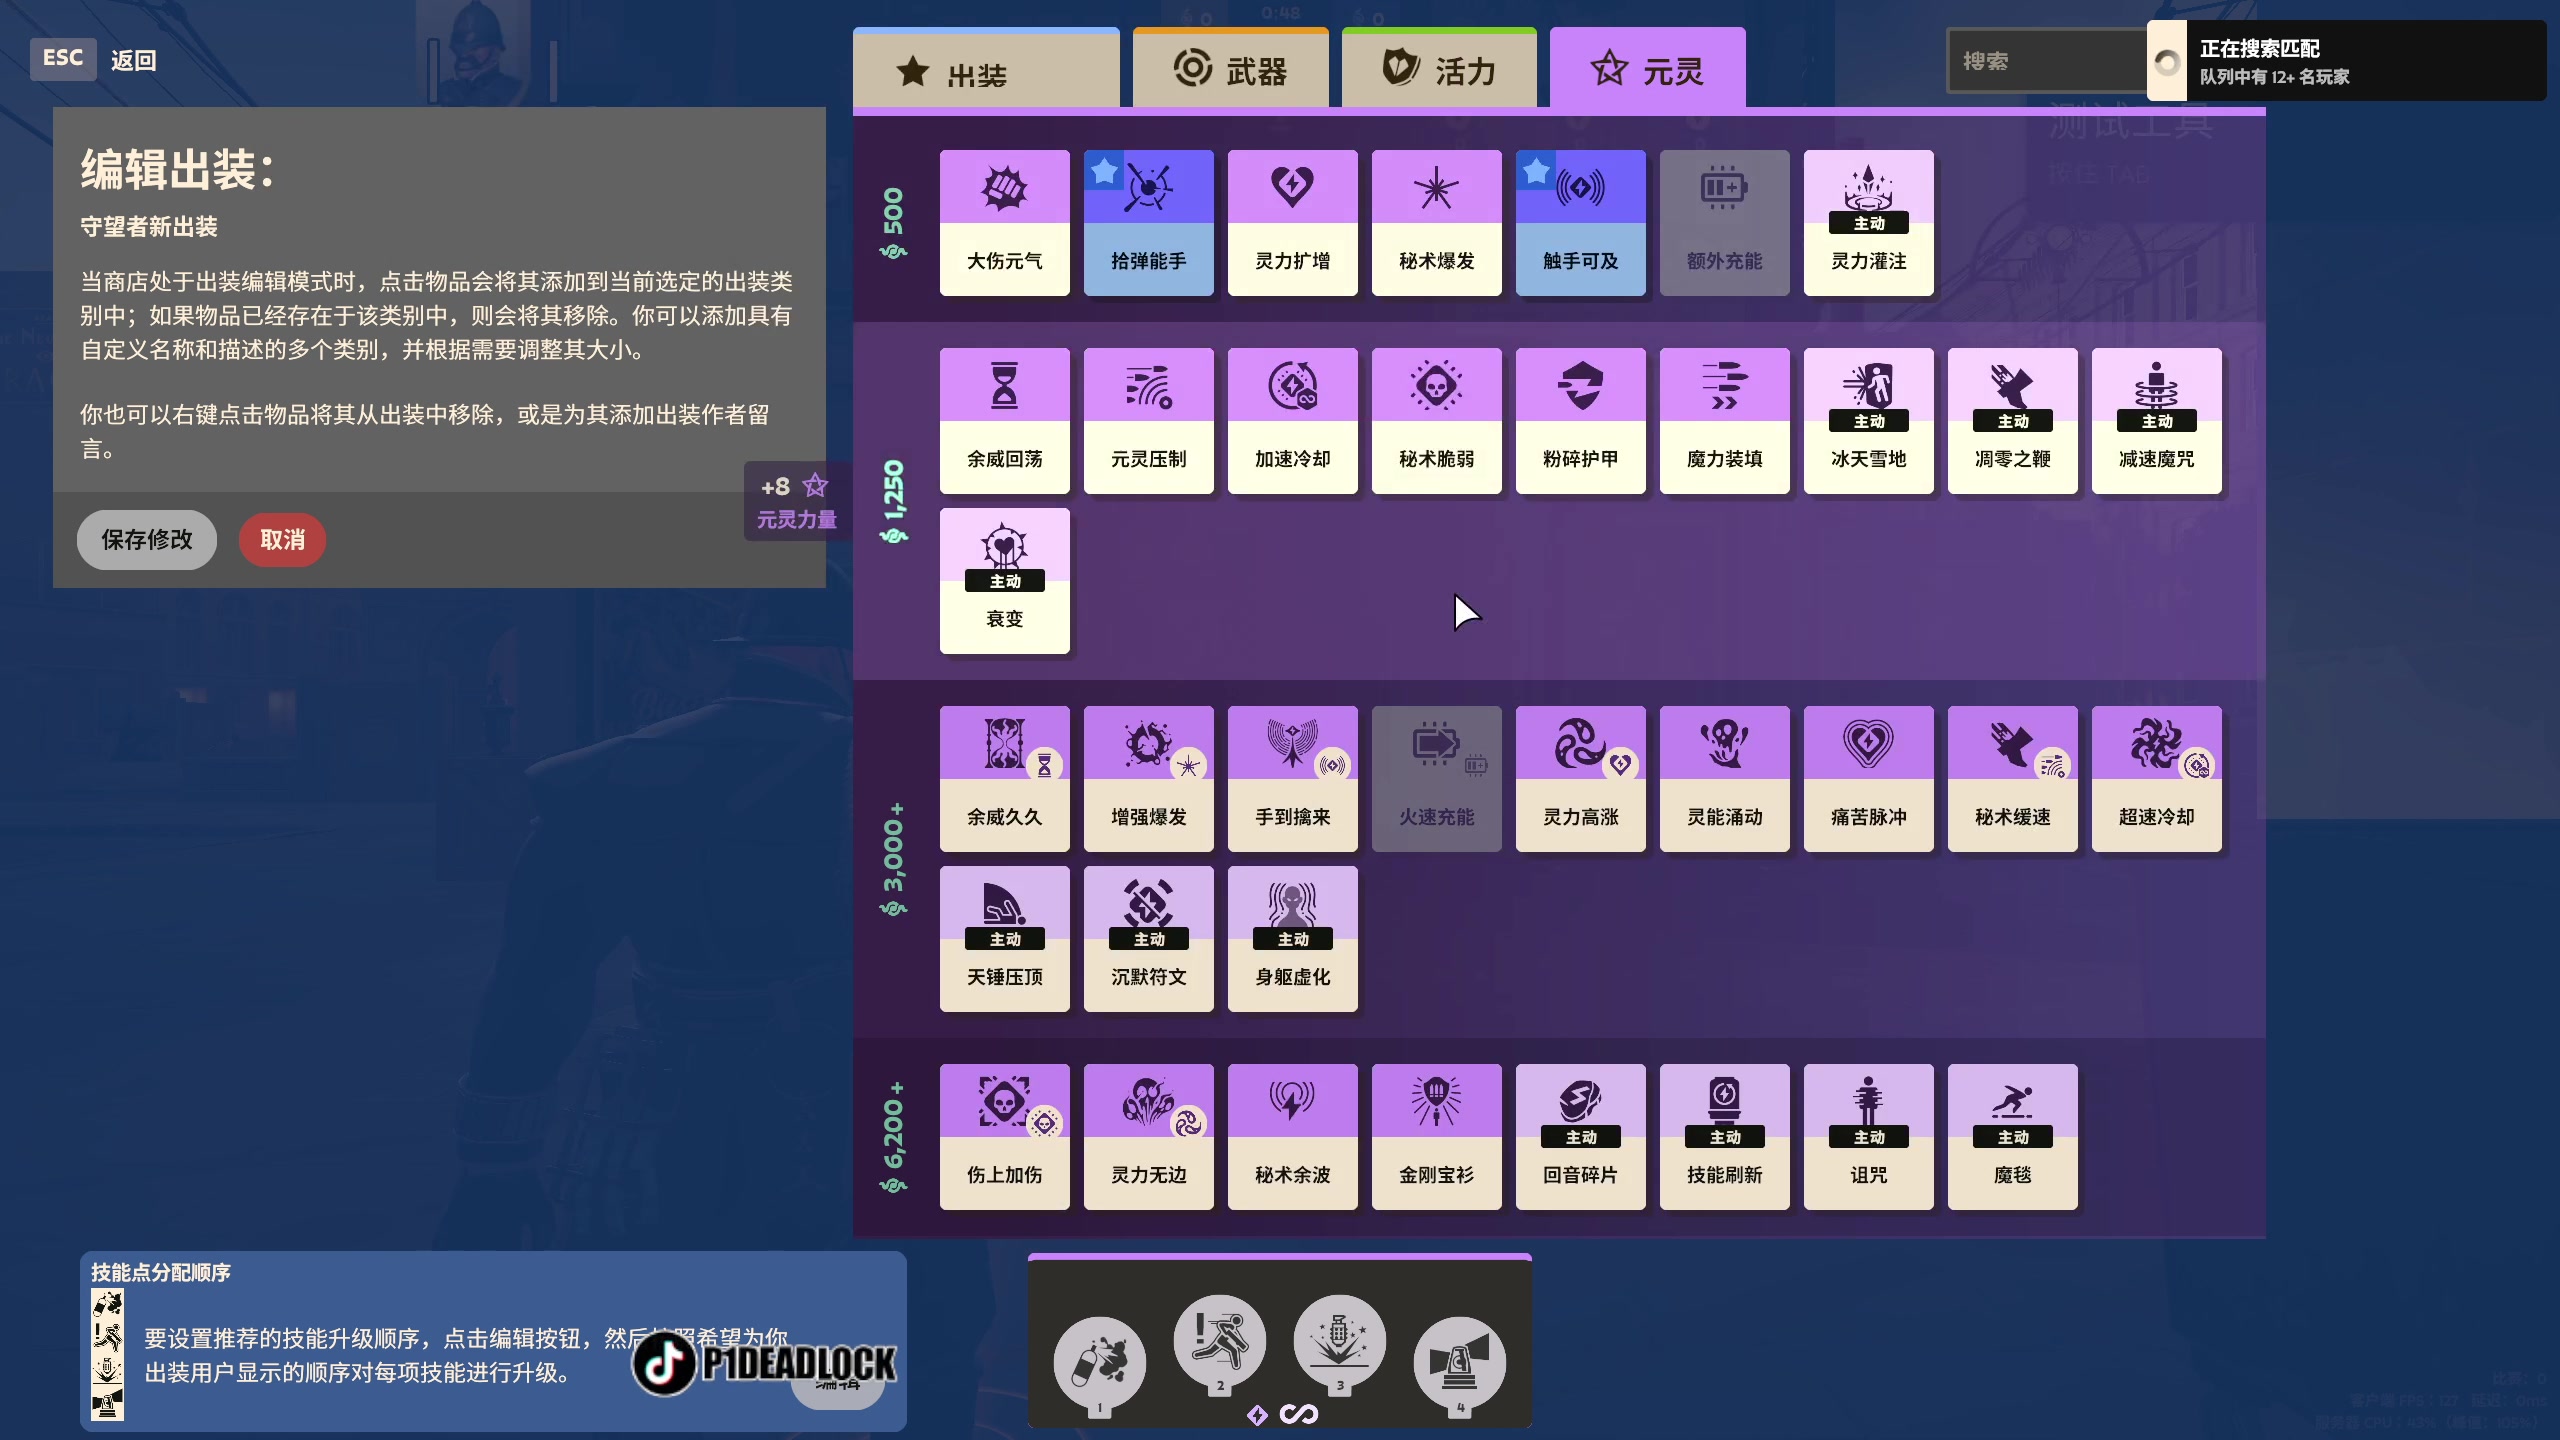Screen dimensions: 2560x1440
Task: Switch to the 活力 tab
Action: click(x=1439, y=68)
